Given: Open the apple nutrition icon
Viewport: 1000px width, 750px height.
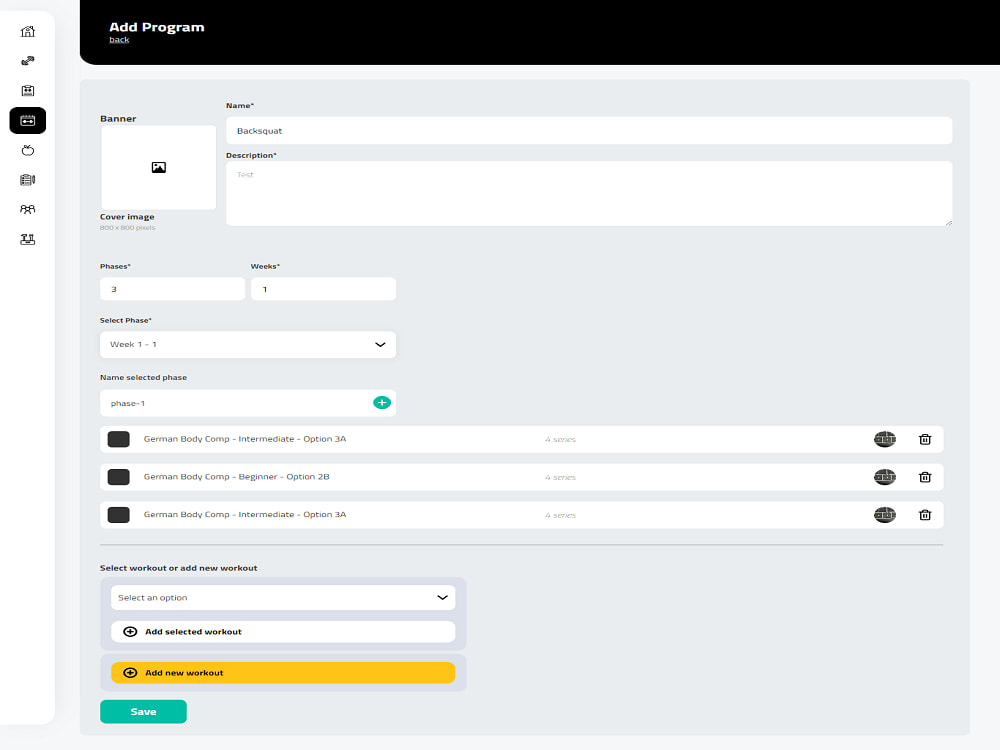Looking at the screenshot, I should (x=27, y=150).
